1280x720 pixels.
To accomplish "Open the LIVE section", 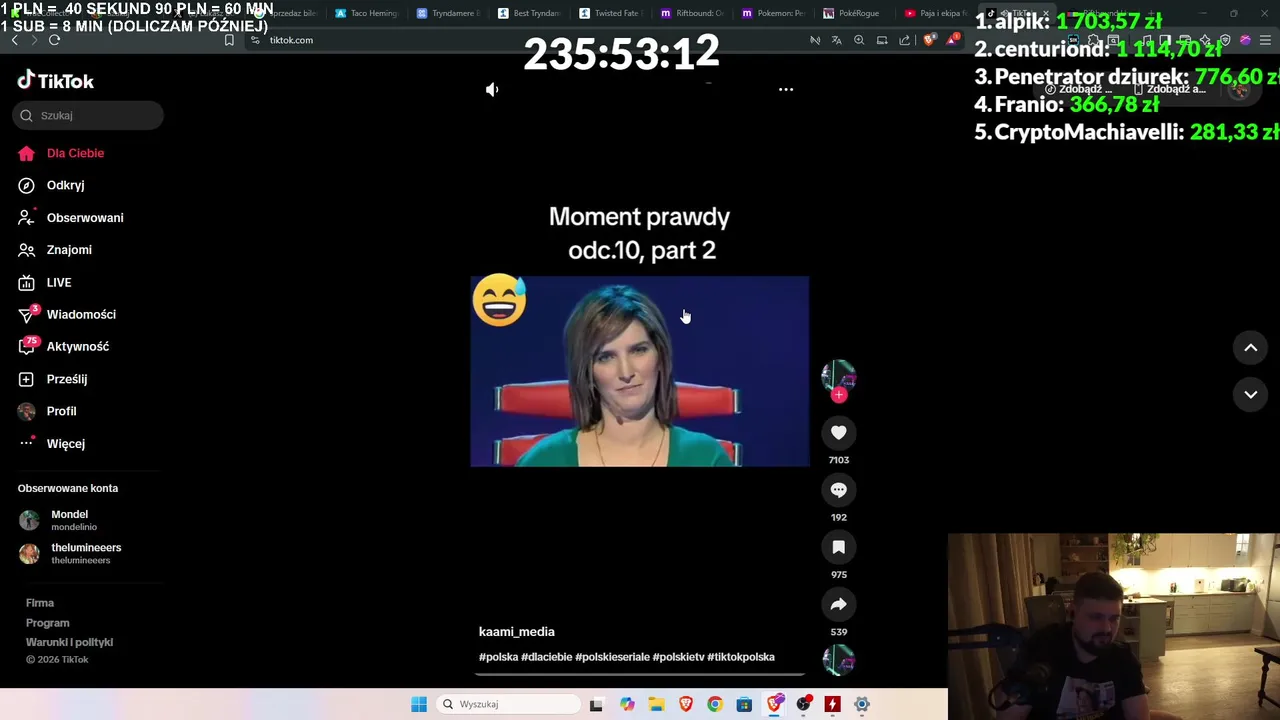I will pyautogui.click(x=45, y=283).
